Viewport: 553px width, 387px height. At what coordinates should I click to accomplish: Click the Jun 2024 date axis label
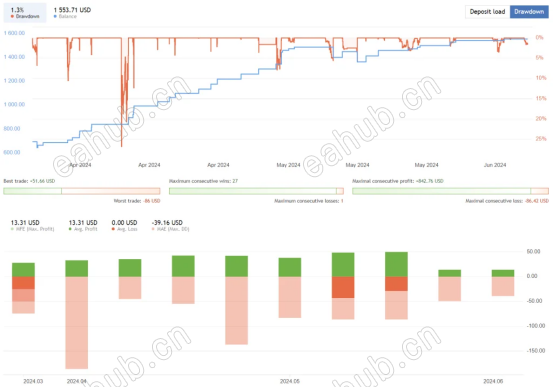point(495,165)
